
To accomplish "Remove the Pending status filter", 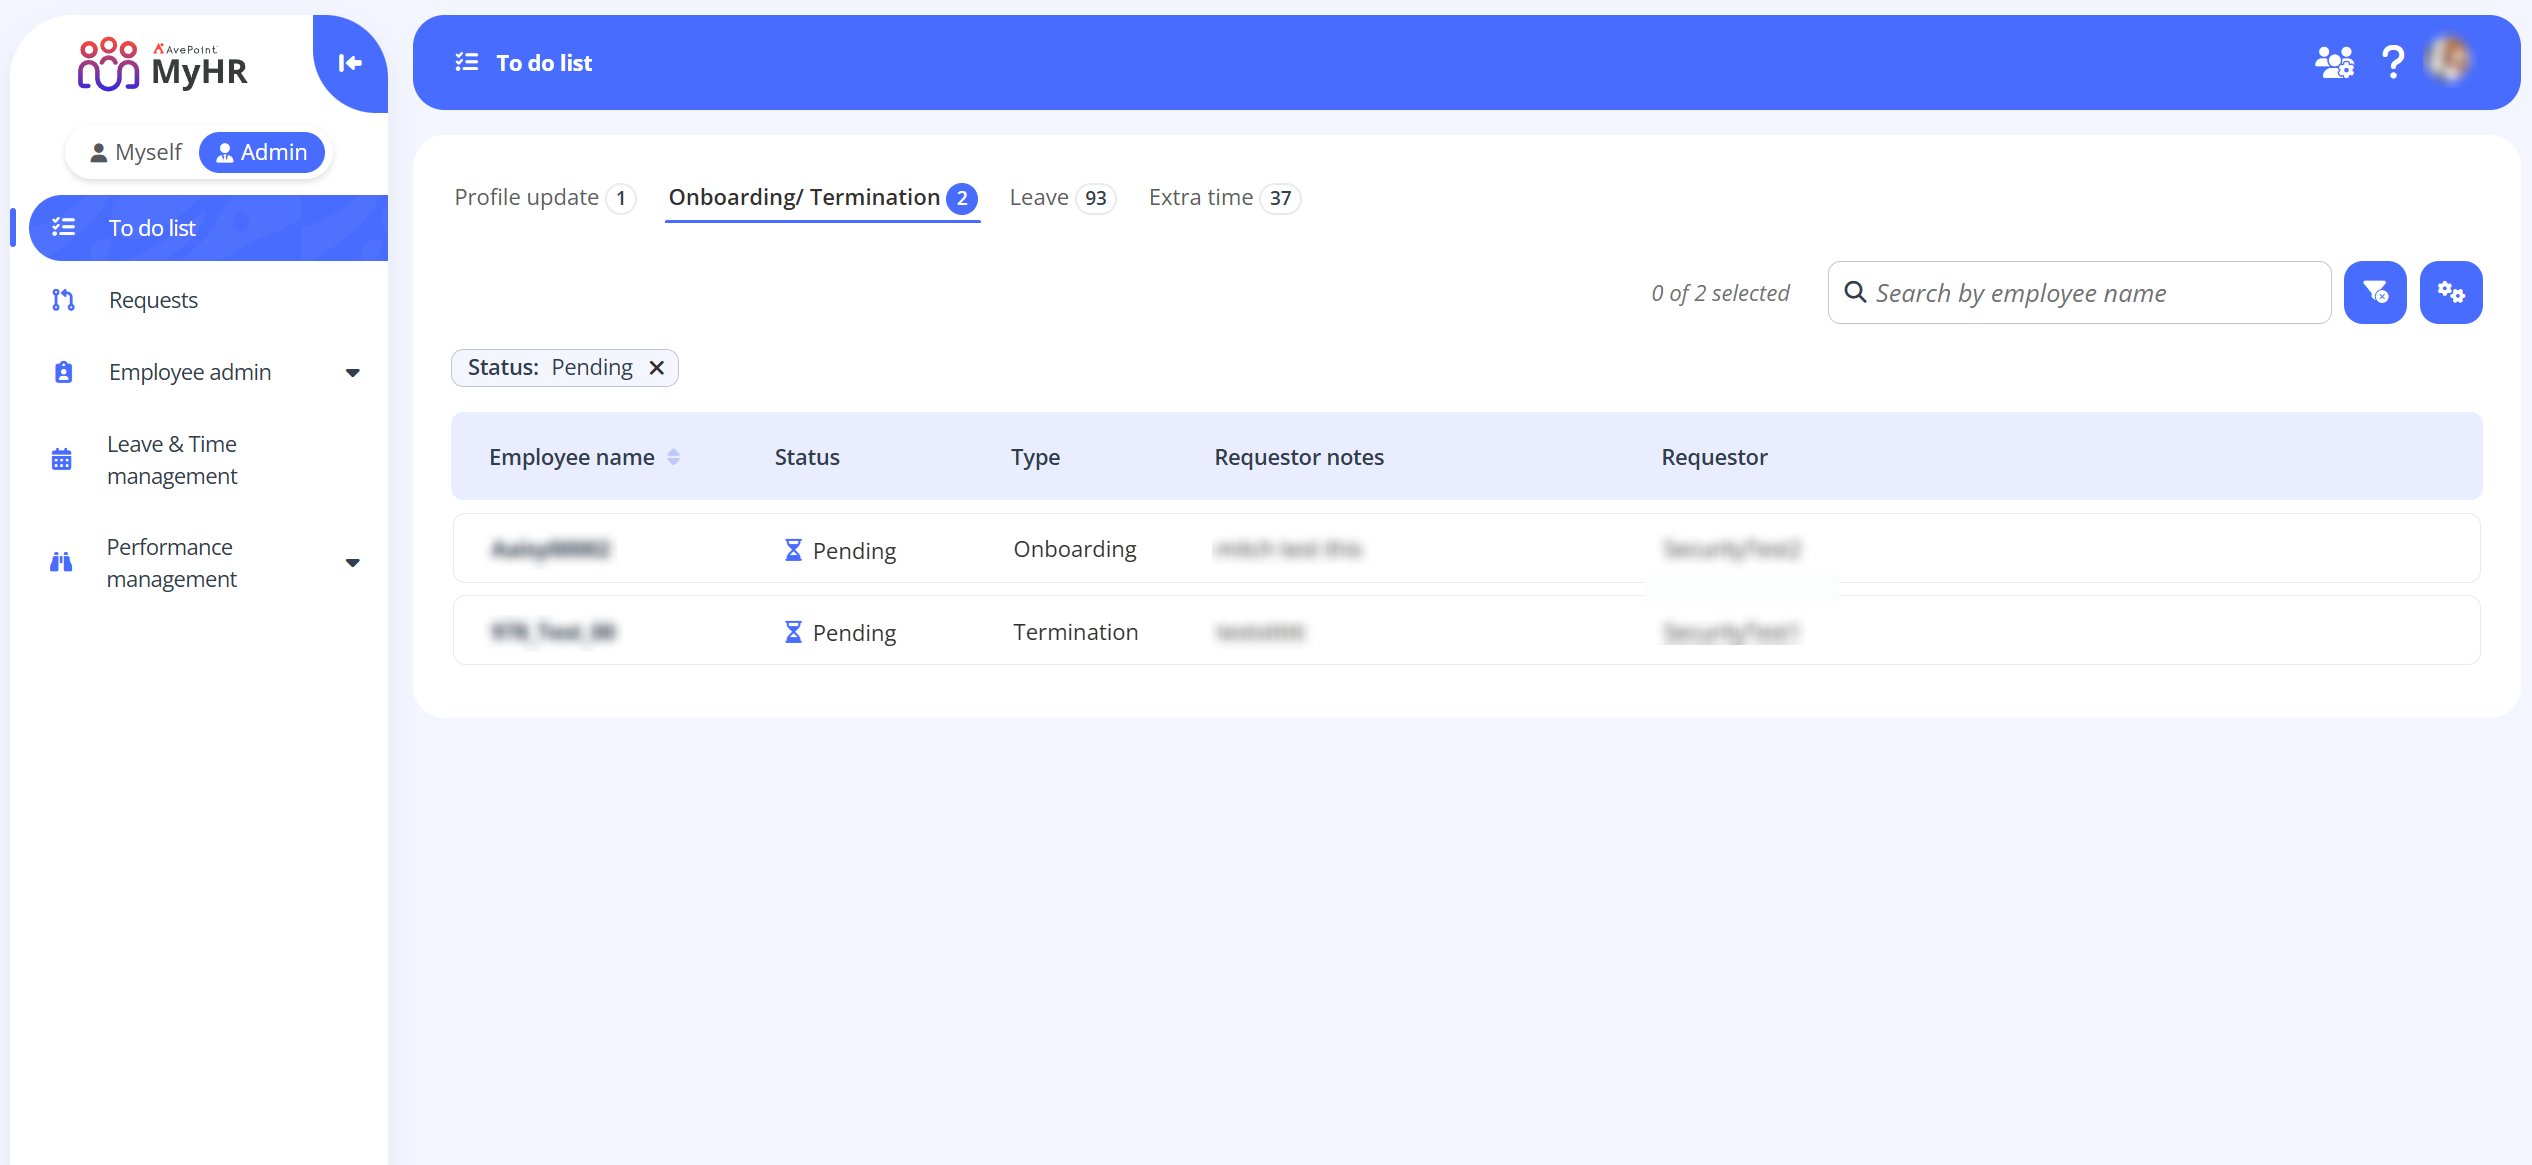I will (x=657, y=367).
